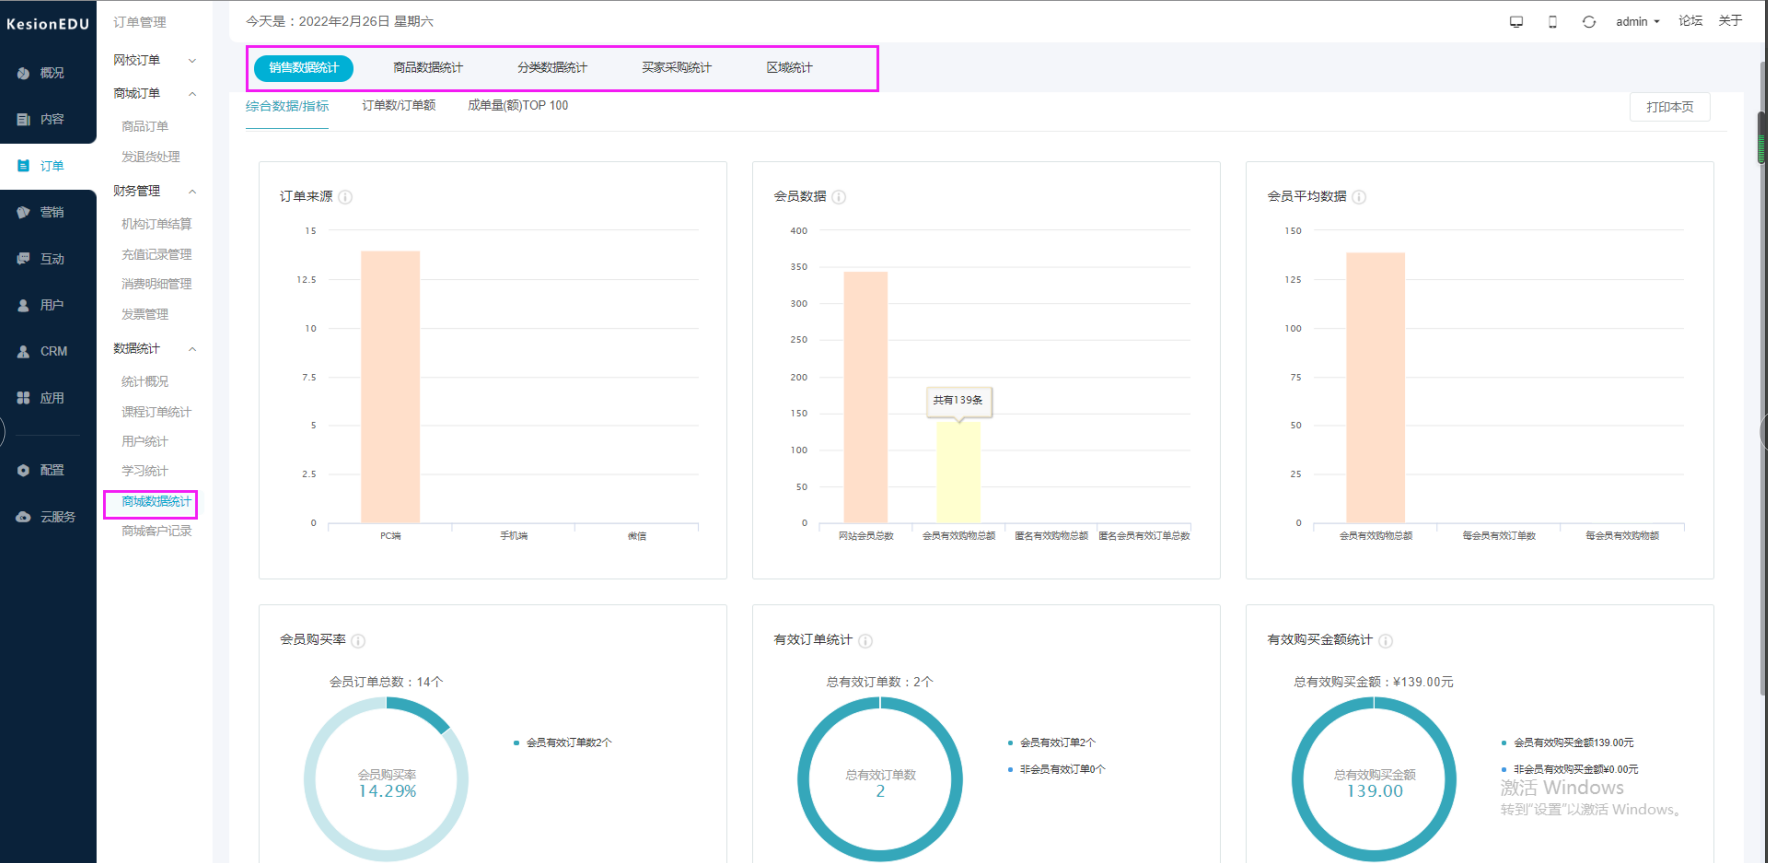Toggle 非会员有效订单0个 legend item
The image size is (1768, 863).
(1057, 769)
